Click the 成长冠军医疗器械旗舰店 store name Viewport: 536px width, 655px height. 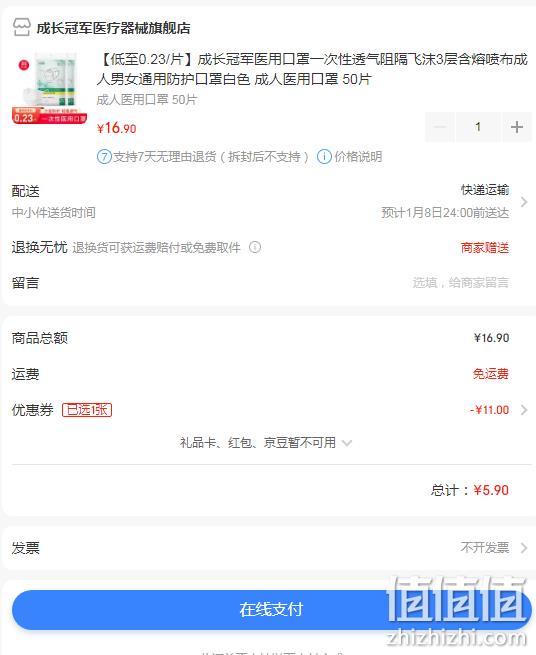point(114,28)
